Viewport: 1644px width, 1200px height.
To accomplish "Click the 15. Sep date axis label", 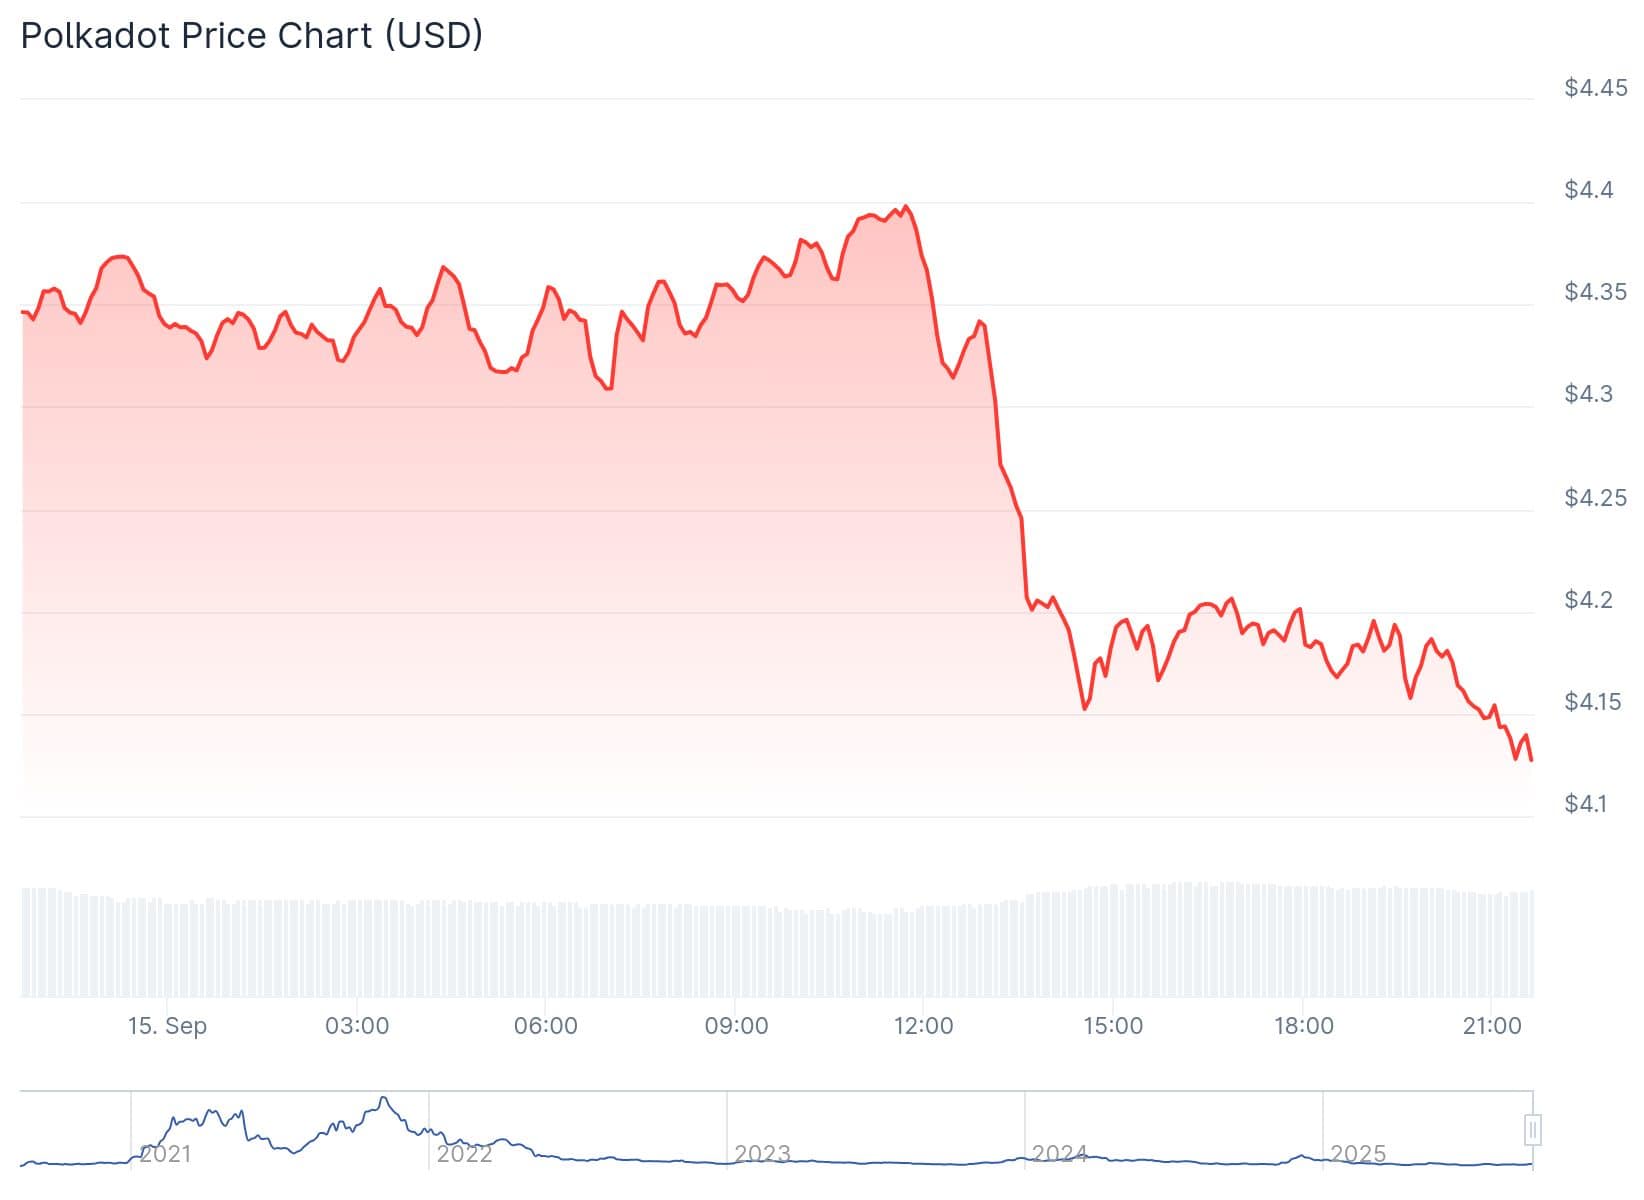I will click(x=167, y=1026).
